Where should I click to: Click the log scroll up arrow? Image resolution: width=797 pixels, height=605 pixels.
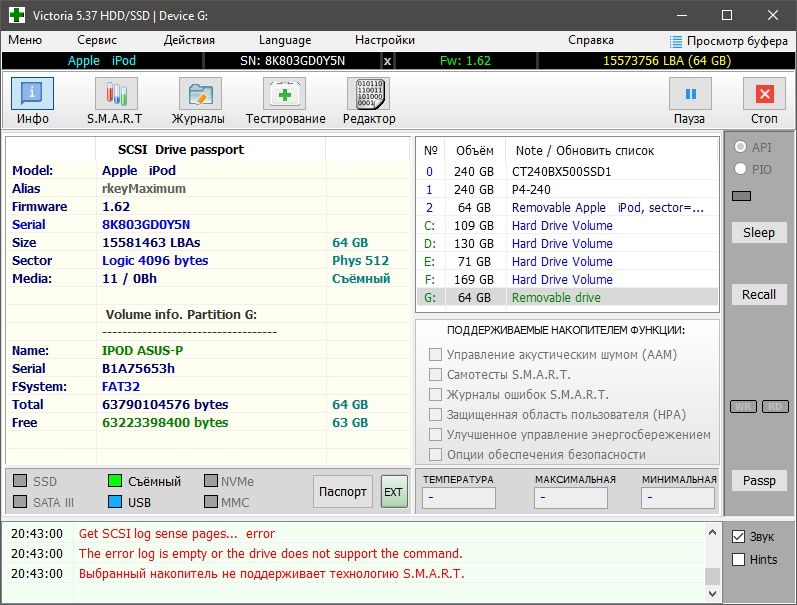pos(712,532)
